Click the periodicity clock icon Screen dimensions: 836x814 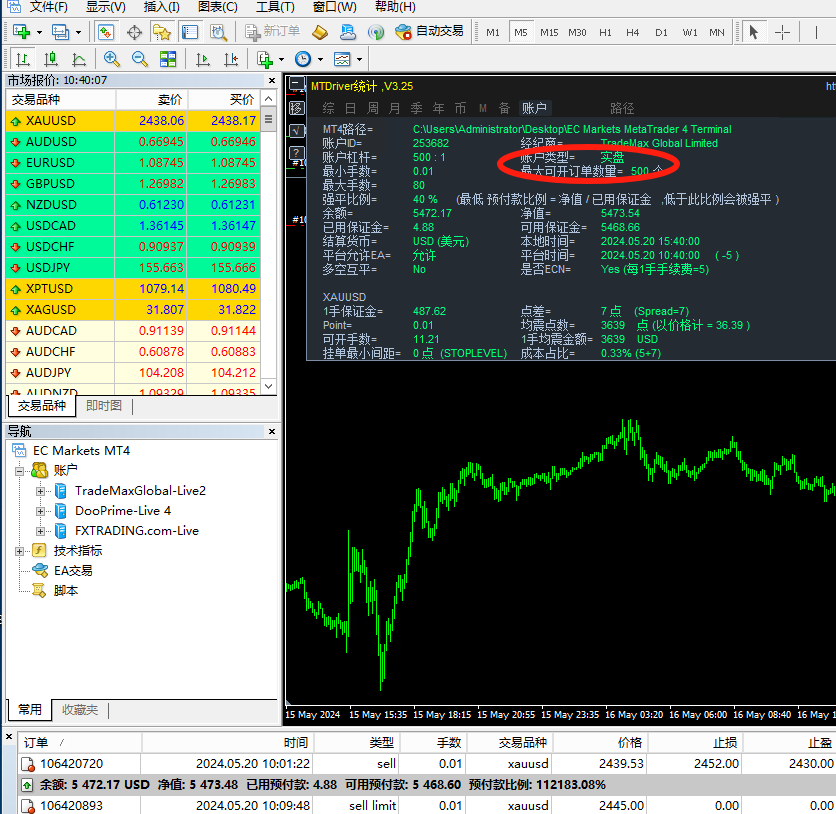coord(303,59)
